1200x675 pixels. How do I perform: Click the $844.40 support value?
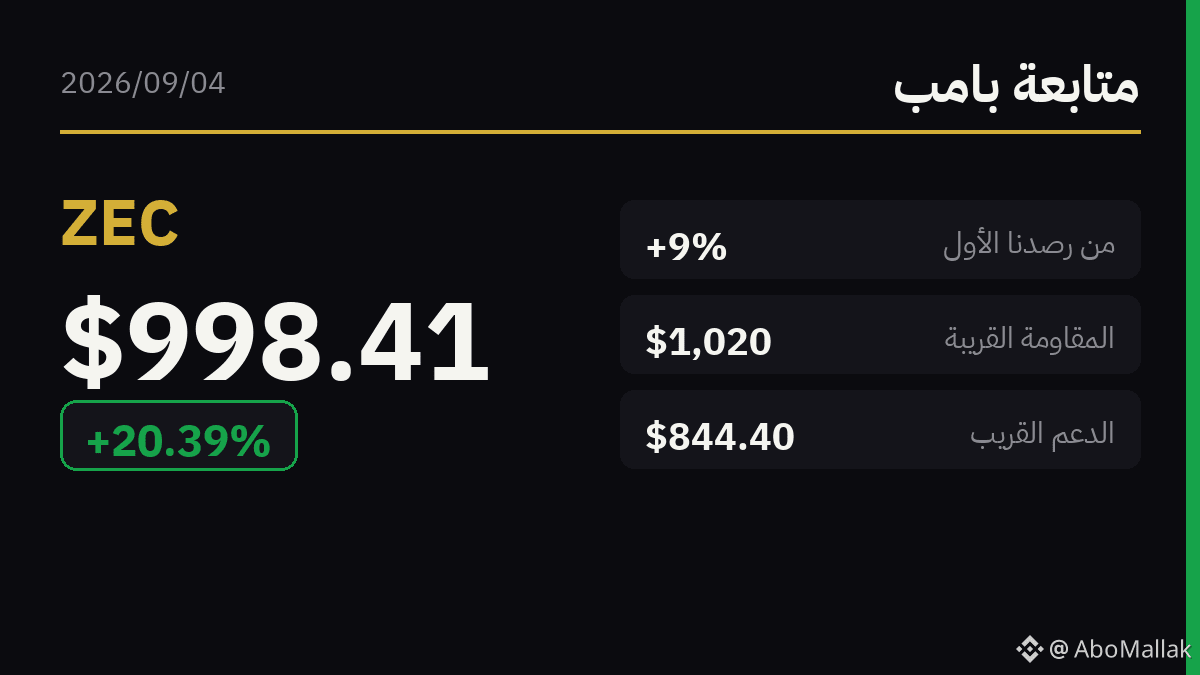click(x=720, y=437)
